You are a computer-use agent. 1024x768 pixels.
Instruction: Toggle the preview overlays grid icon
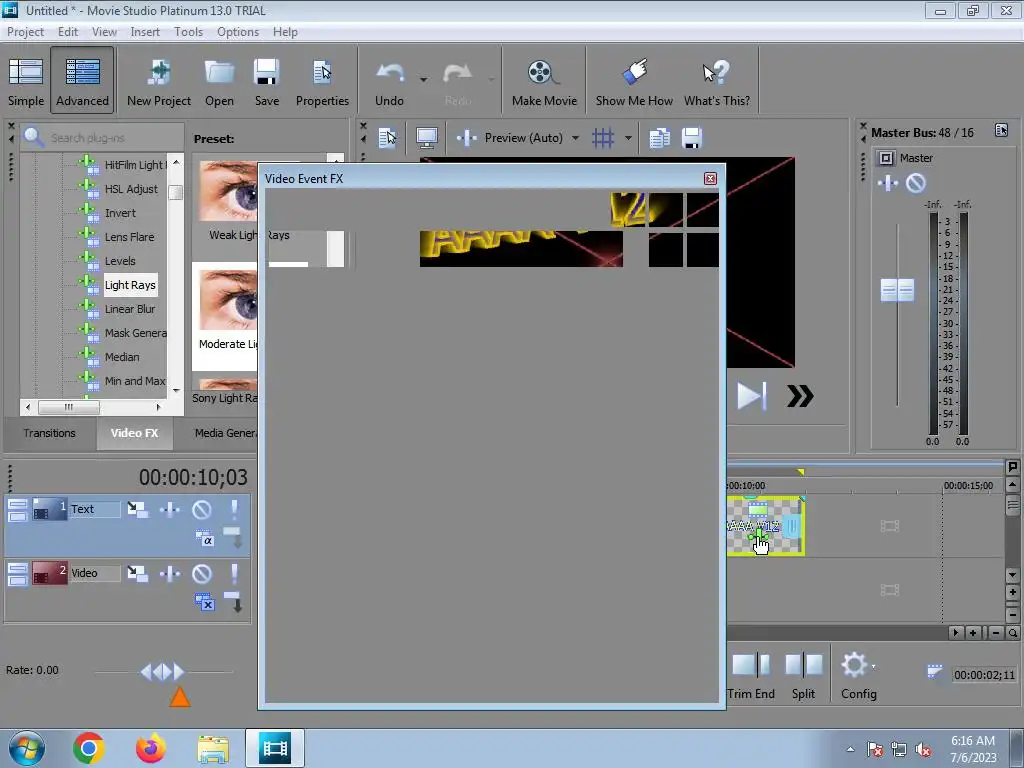coord(603,138)
